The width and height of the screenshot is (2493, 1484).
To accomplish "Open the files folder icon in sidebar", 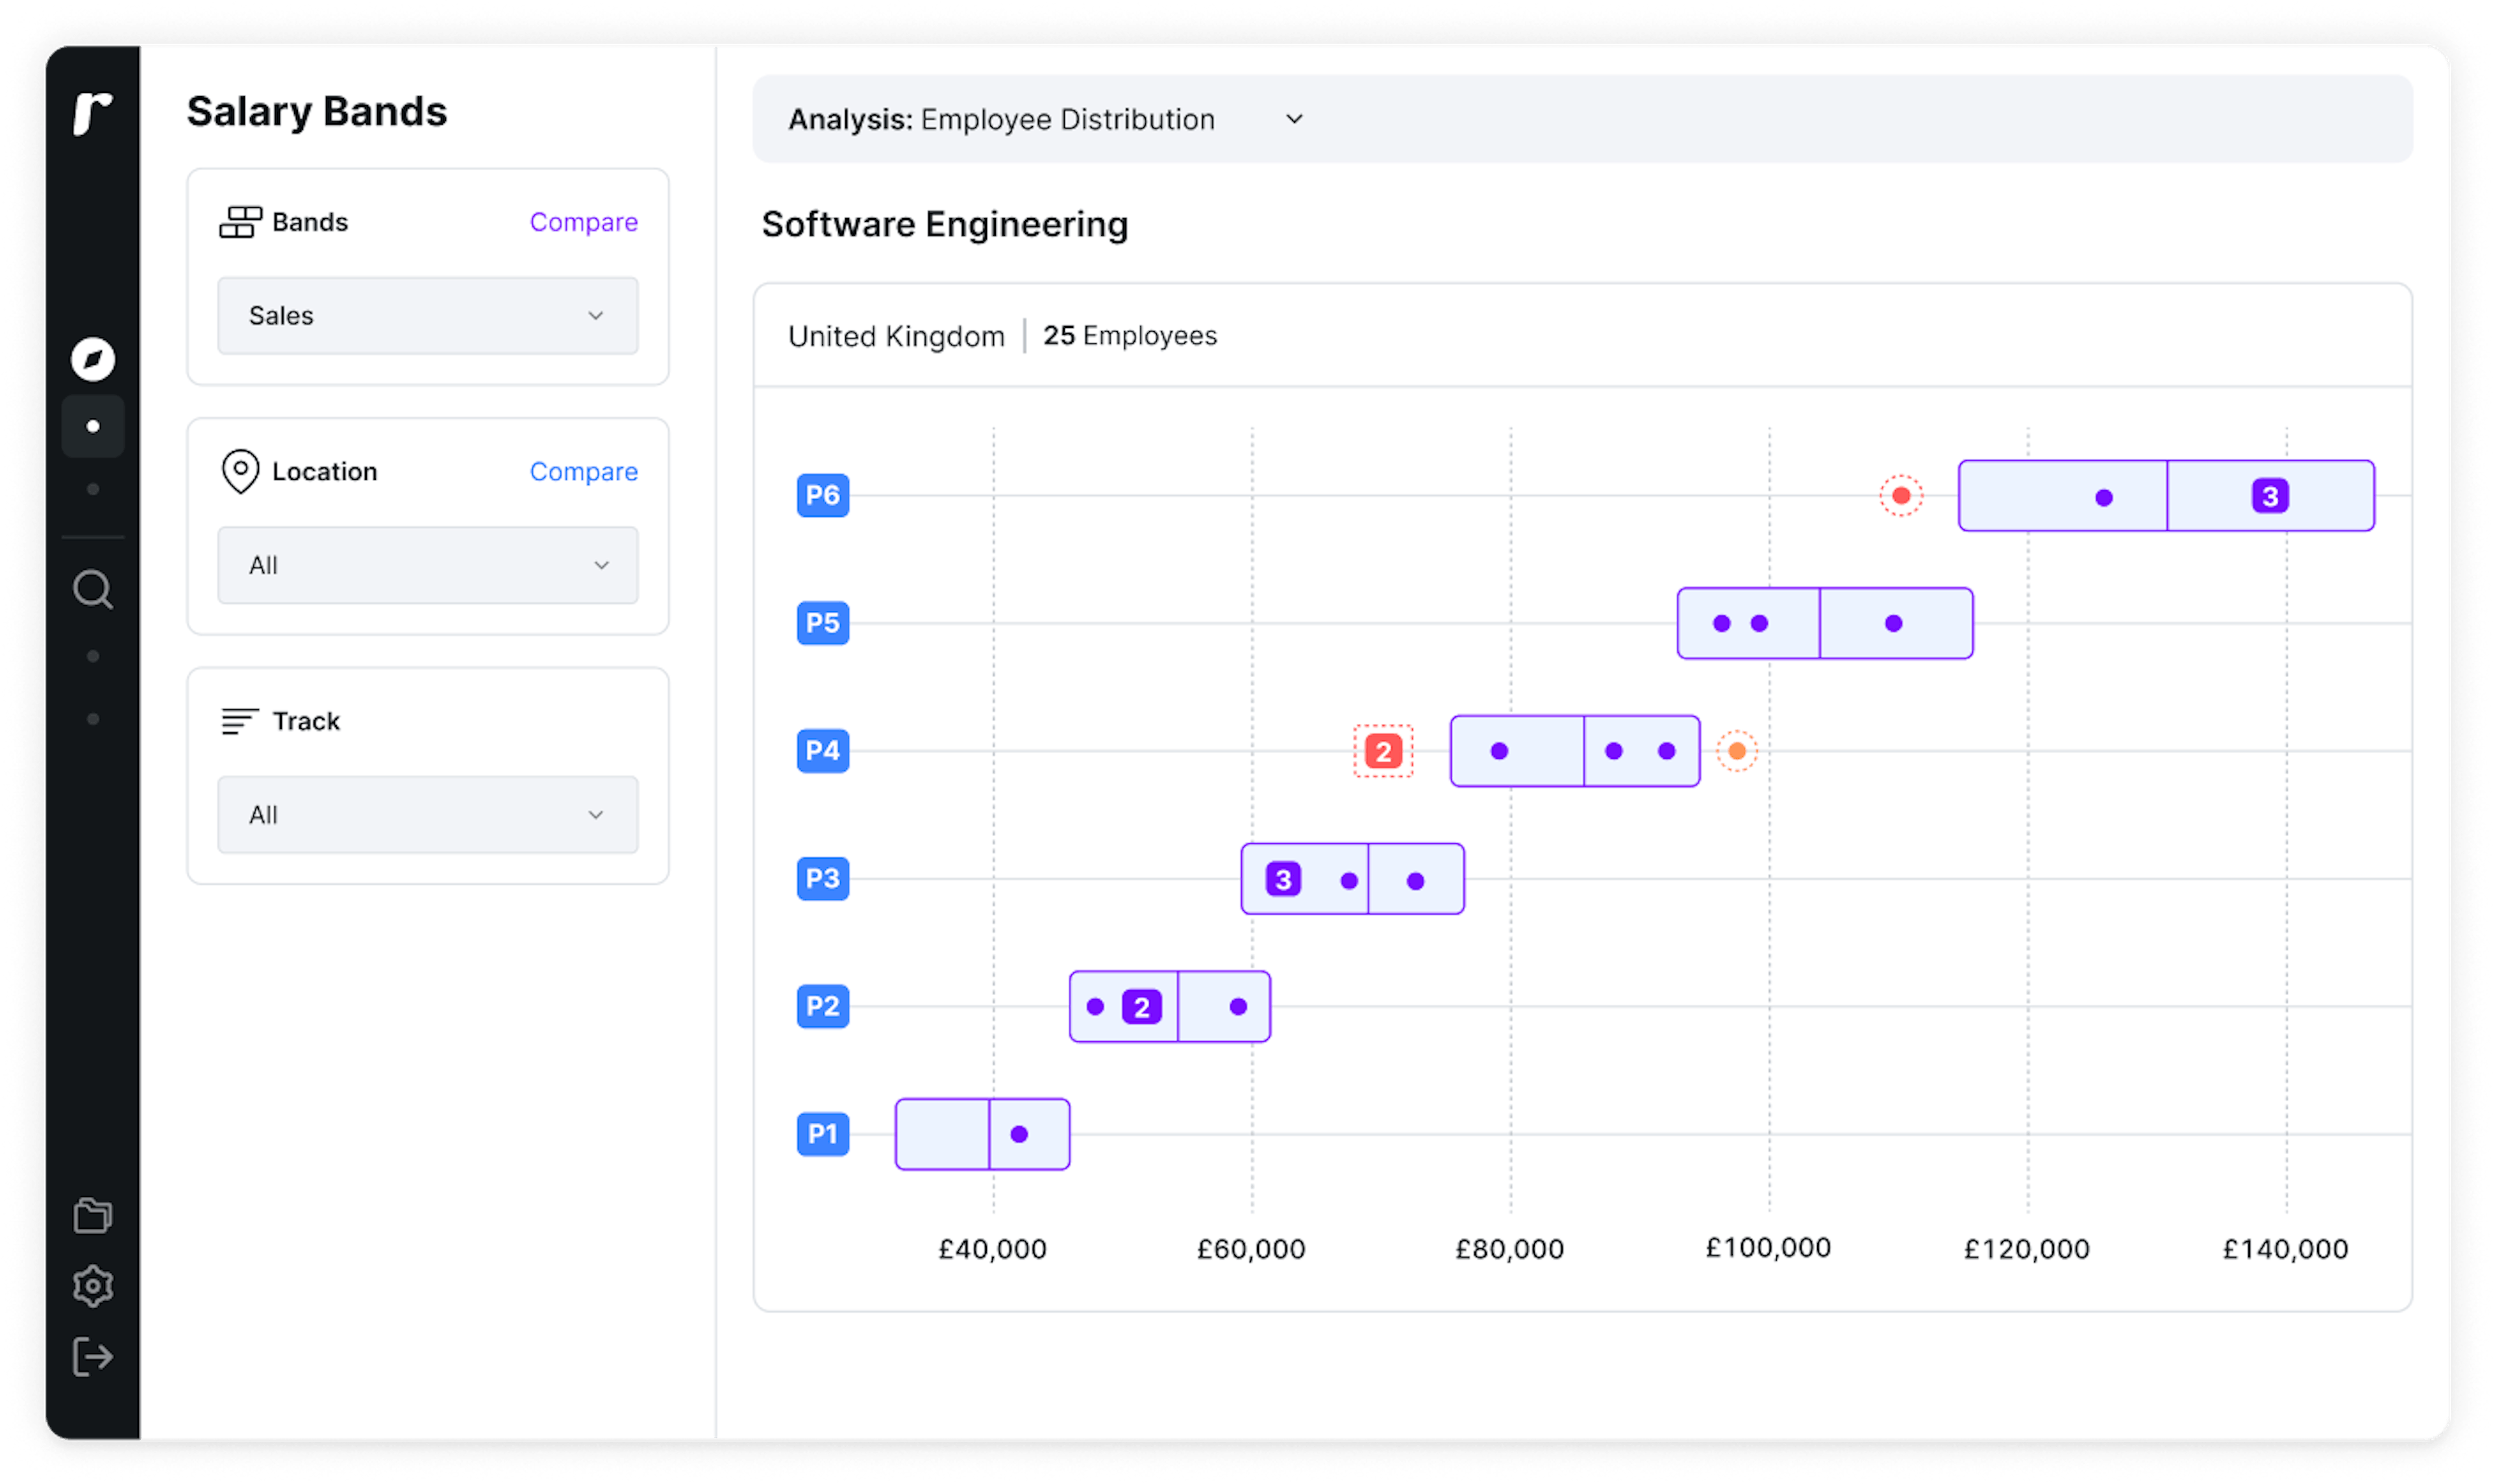I will coord(93,1215).
